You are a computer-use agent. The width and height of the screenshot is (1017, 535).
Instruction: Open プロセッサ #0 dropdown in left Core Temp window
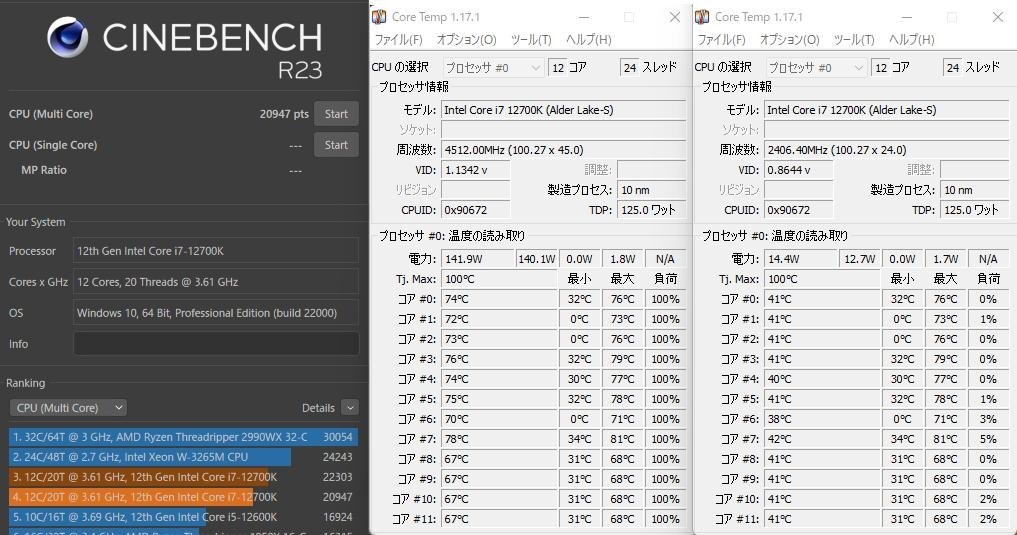(493, 67)
